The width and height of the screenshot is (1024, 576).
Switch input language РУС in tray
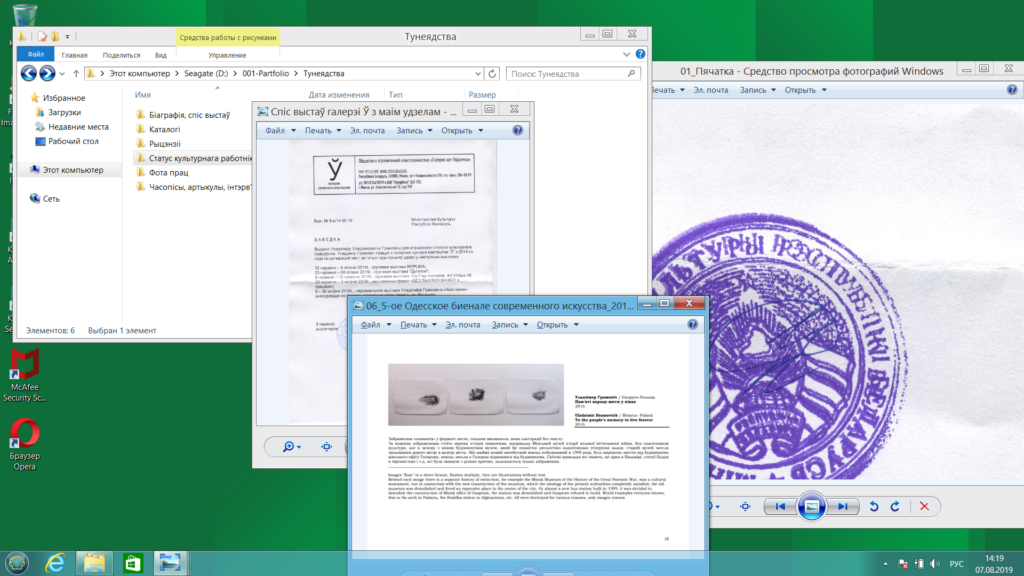click(957, 564)
